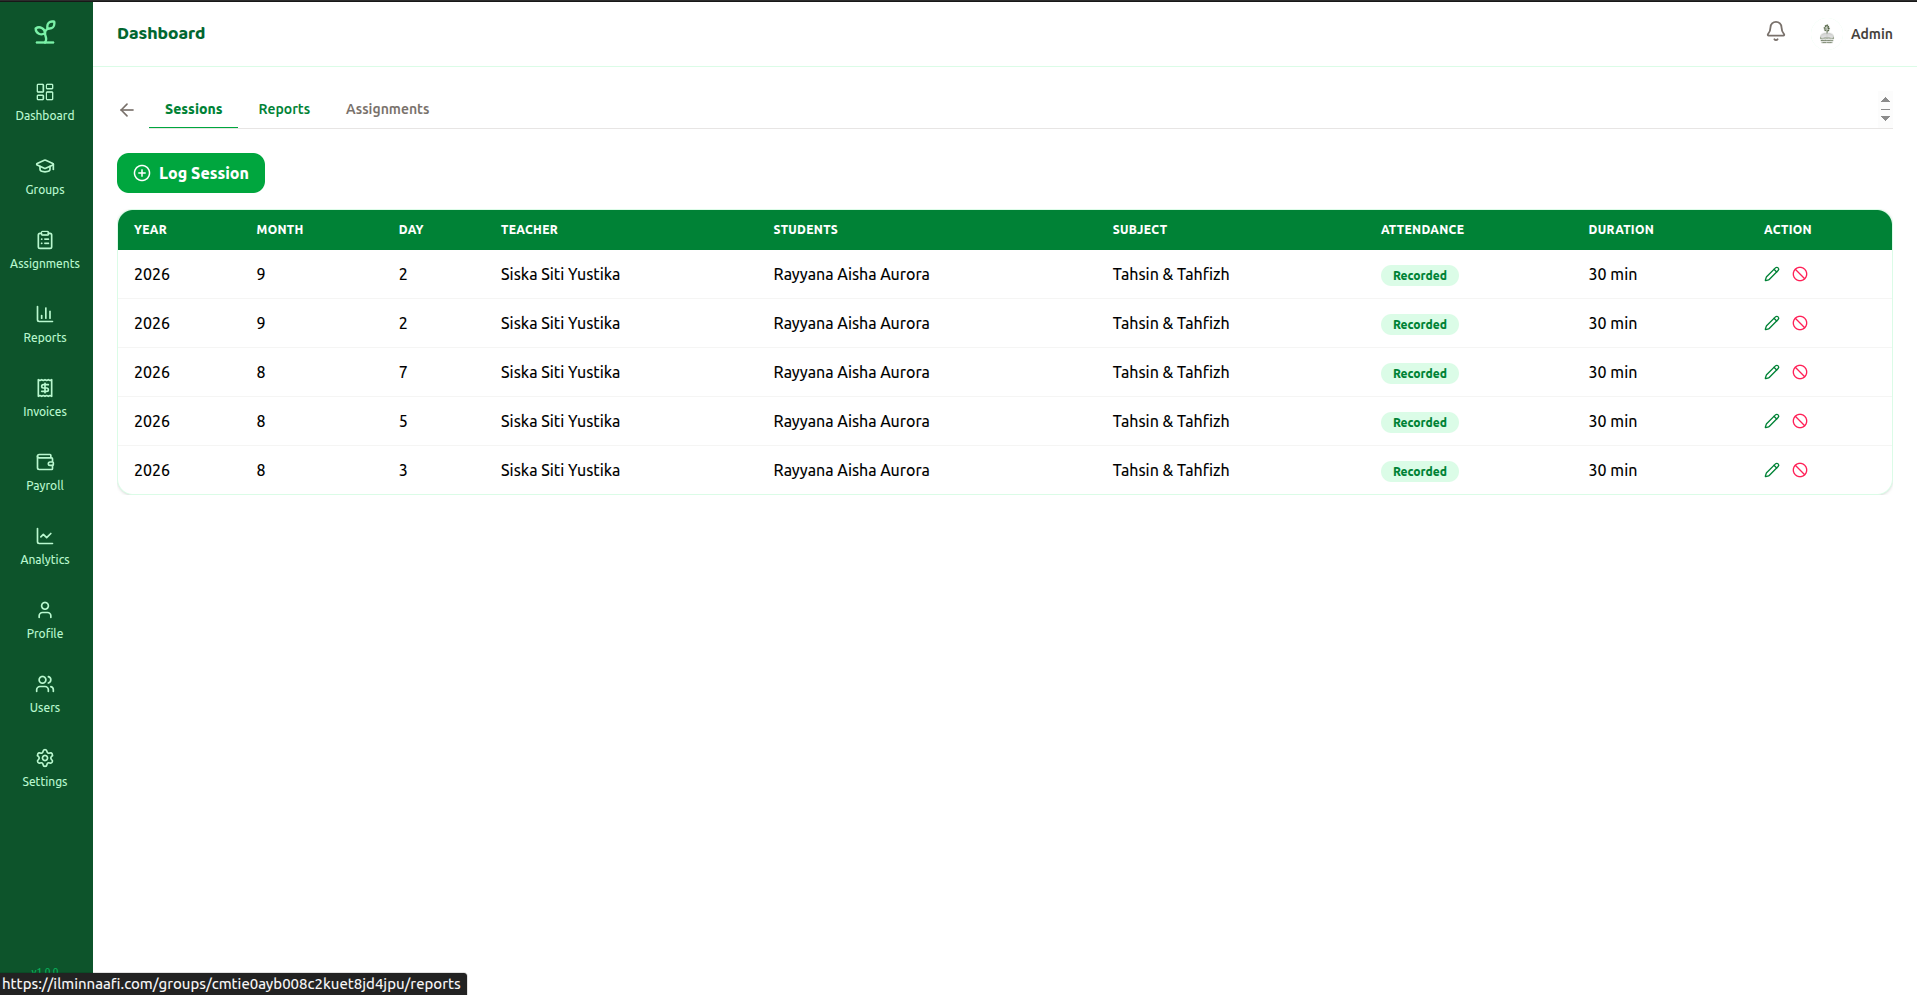Click the down arrow beside the tabs

1885,118
